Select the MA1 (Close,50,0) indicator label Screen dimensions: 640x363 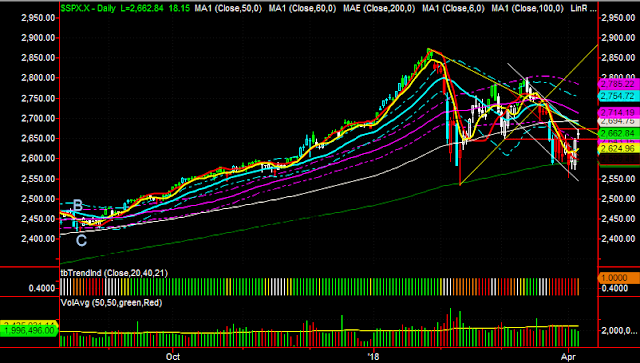[x=228, y=8]
